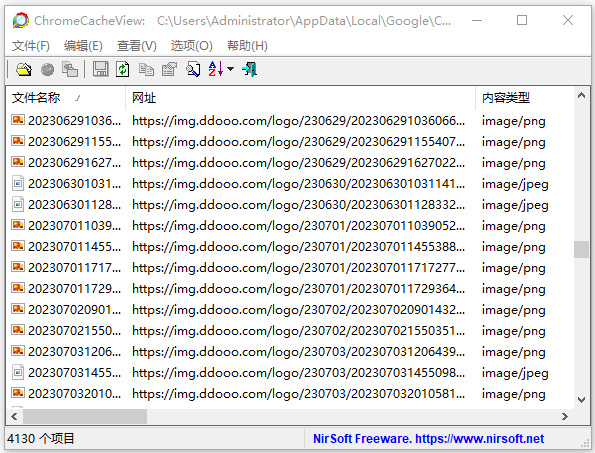The width and height of the screenshot is (595, 453).
Task: Open the 编辑(E) menu
Action: click(83, 46)
